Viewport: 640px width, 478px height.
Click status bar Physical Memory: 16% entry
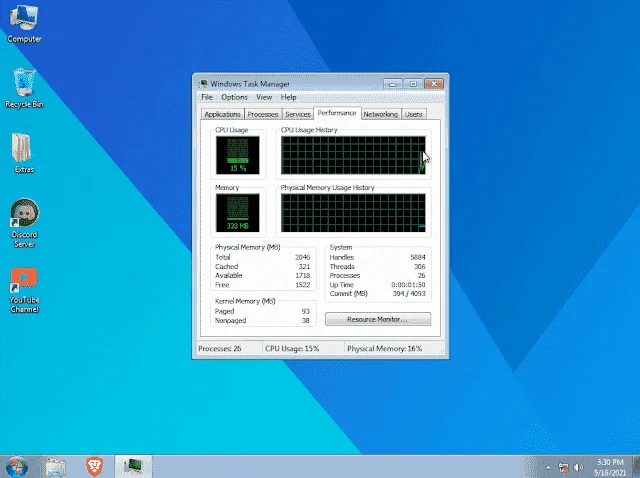tap(384, 349)
